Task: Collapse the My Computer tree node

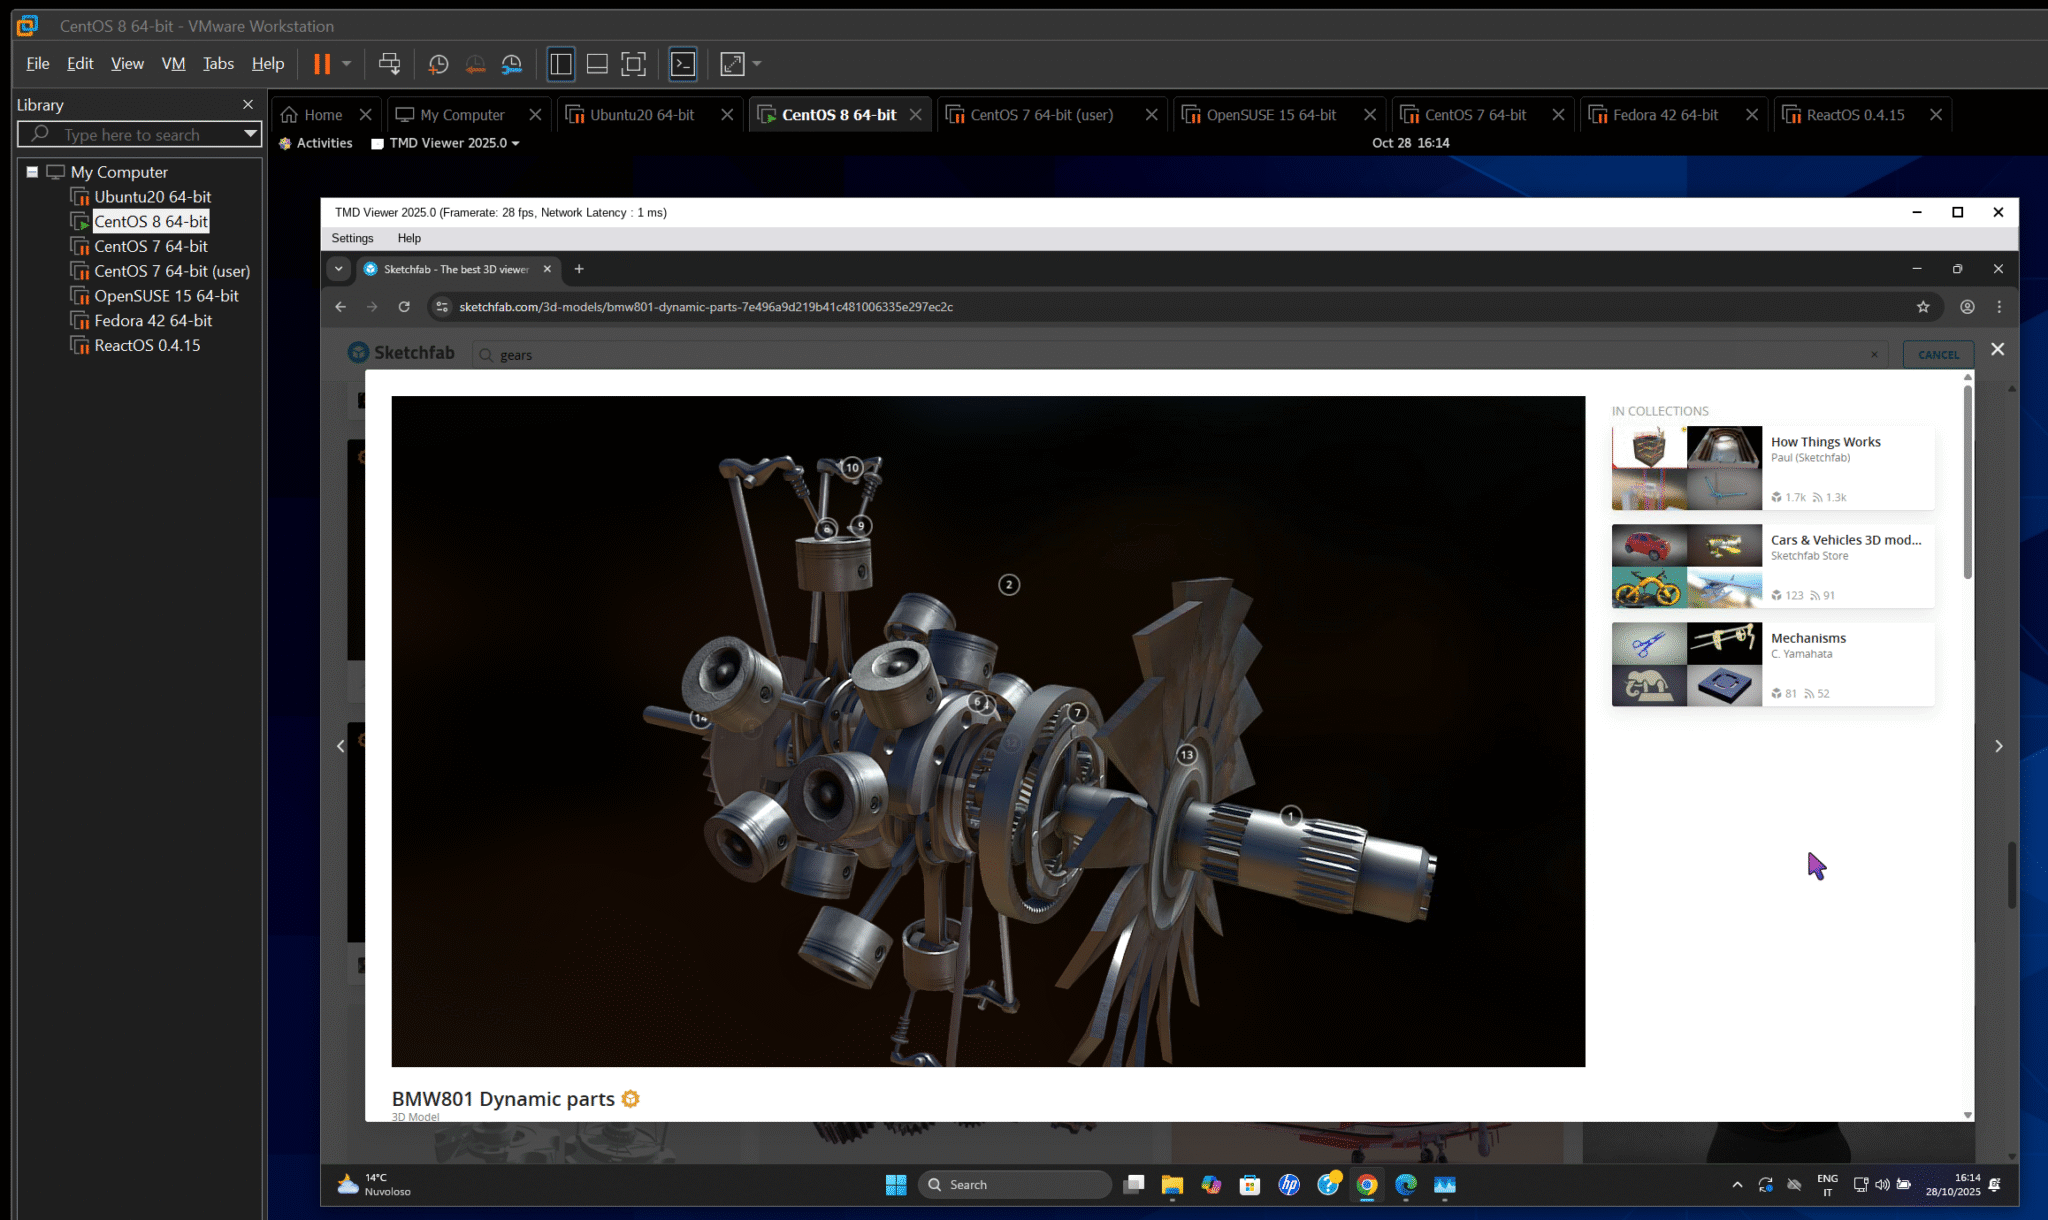Action: (x=32, y=172)
